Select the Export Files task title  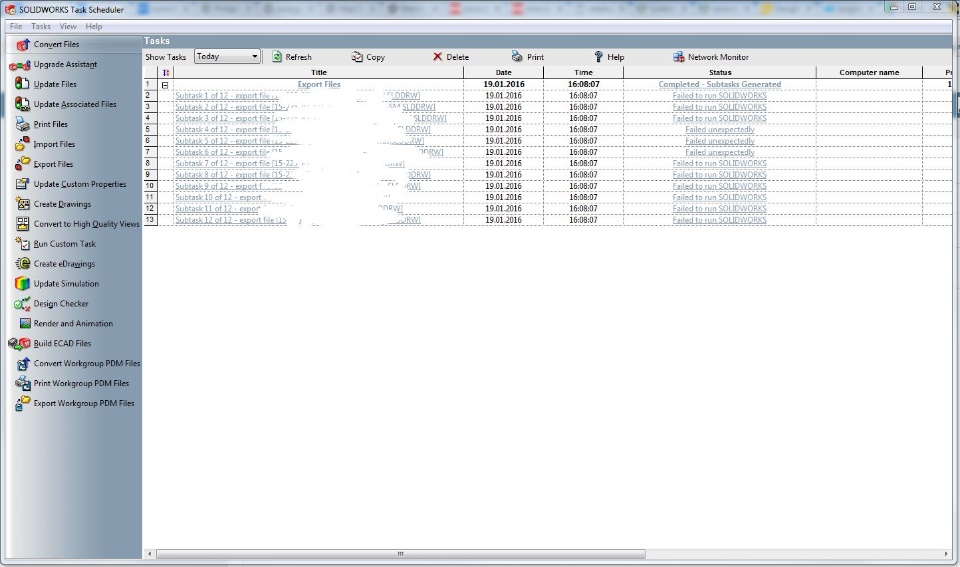[x=318, y=84]
